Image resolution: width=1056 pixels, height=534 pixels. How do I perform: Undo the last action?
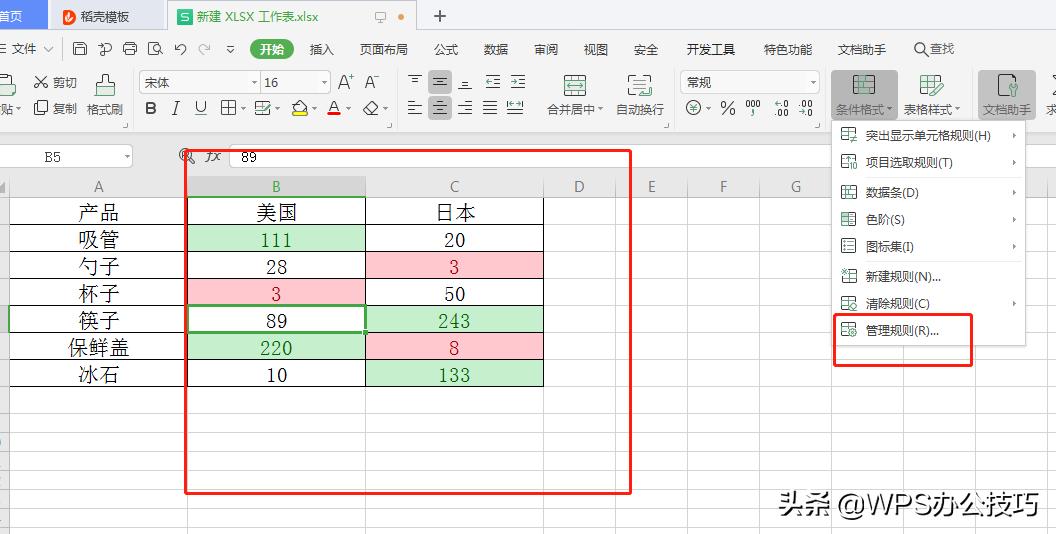click(180, 48)
